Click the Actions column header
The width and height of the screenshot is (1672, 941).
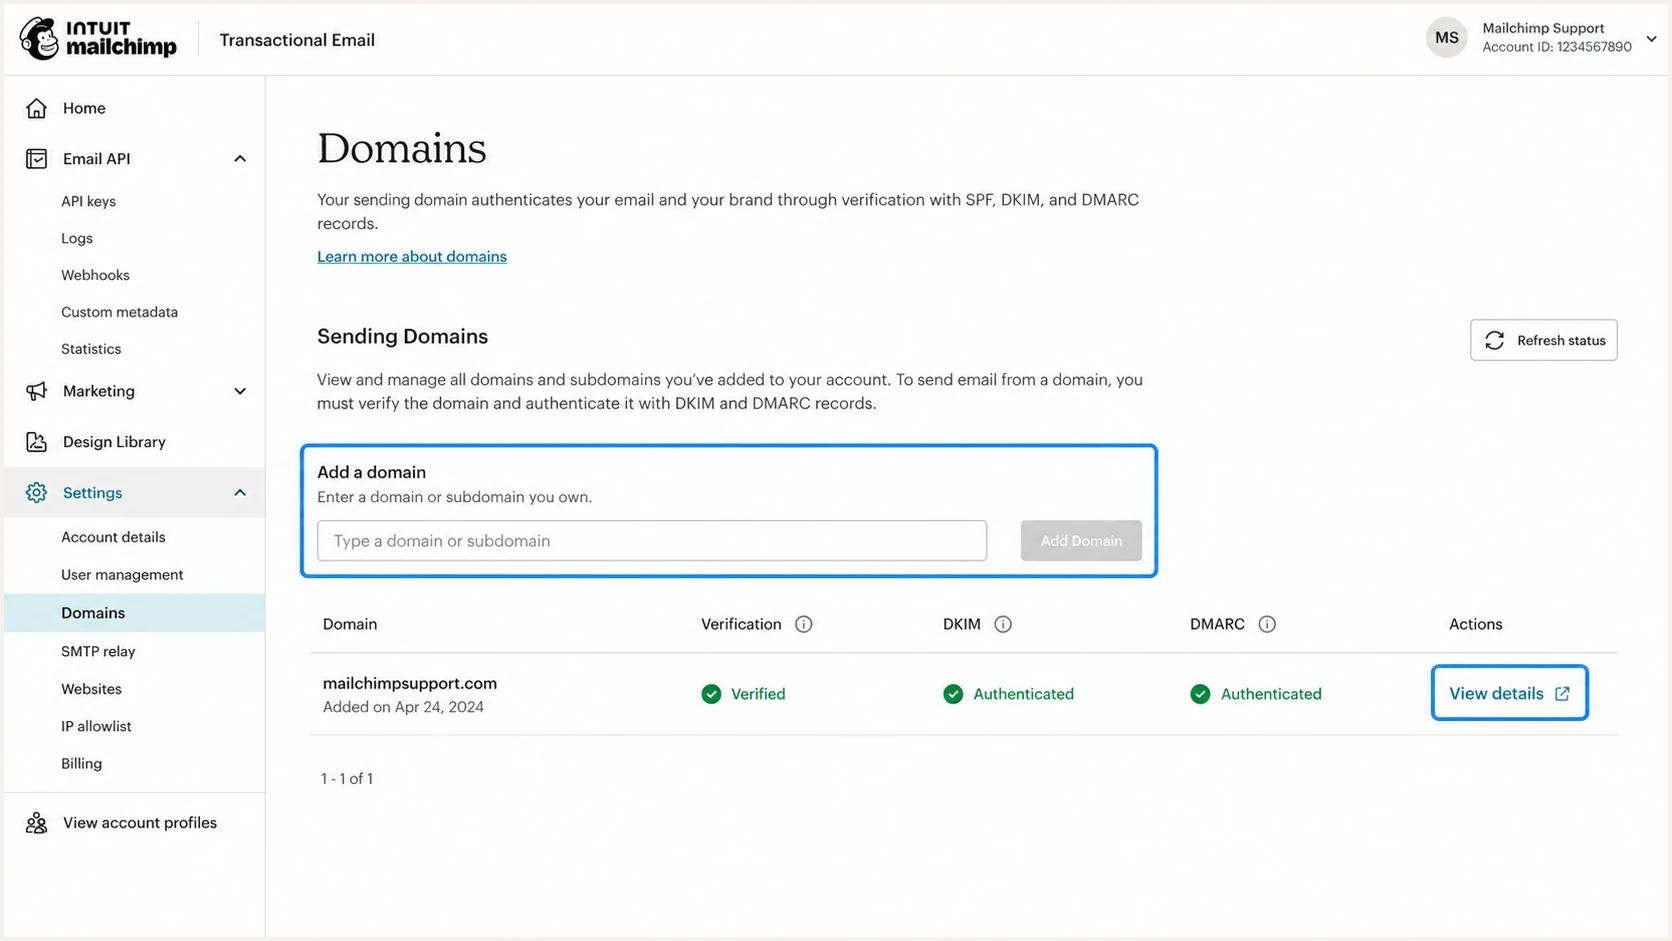coord(1476,624)
